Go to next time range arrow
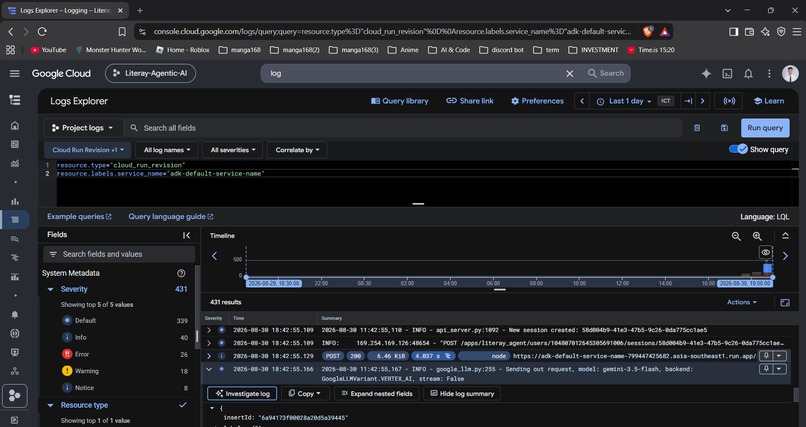This screenshot has width=806, height=427. click(702, 101)
